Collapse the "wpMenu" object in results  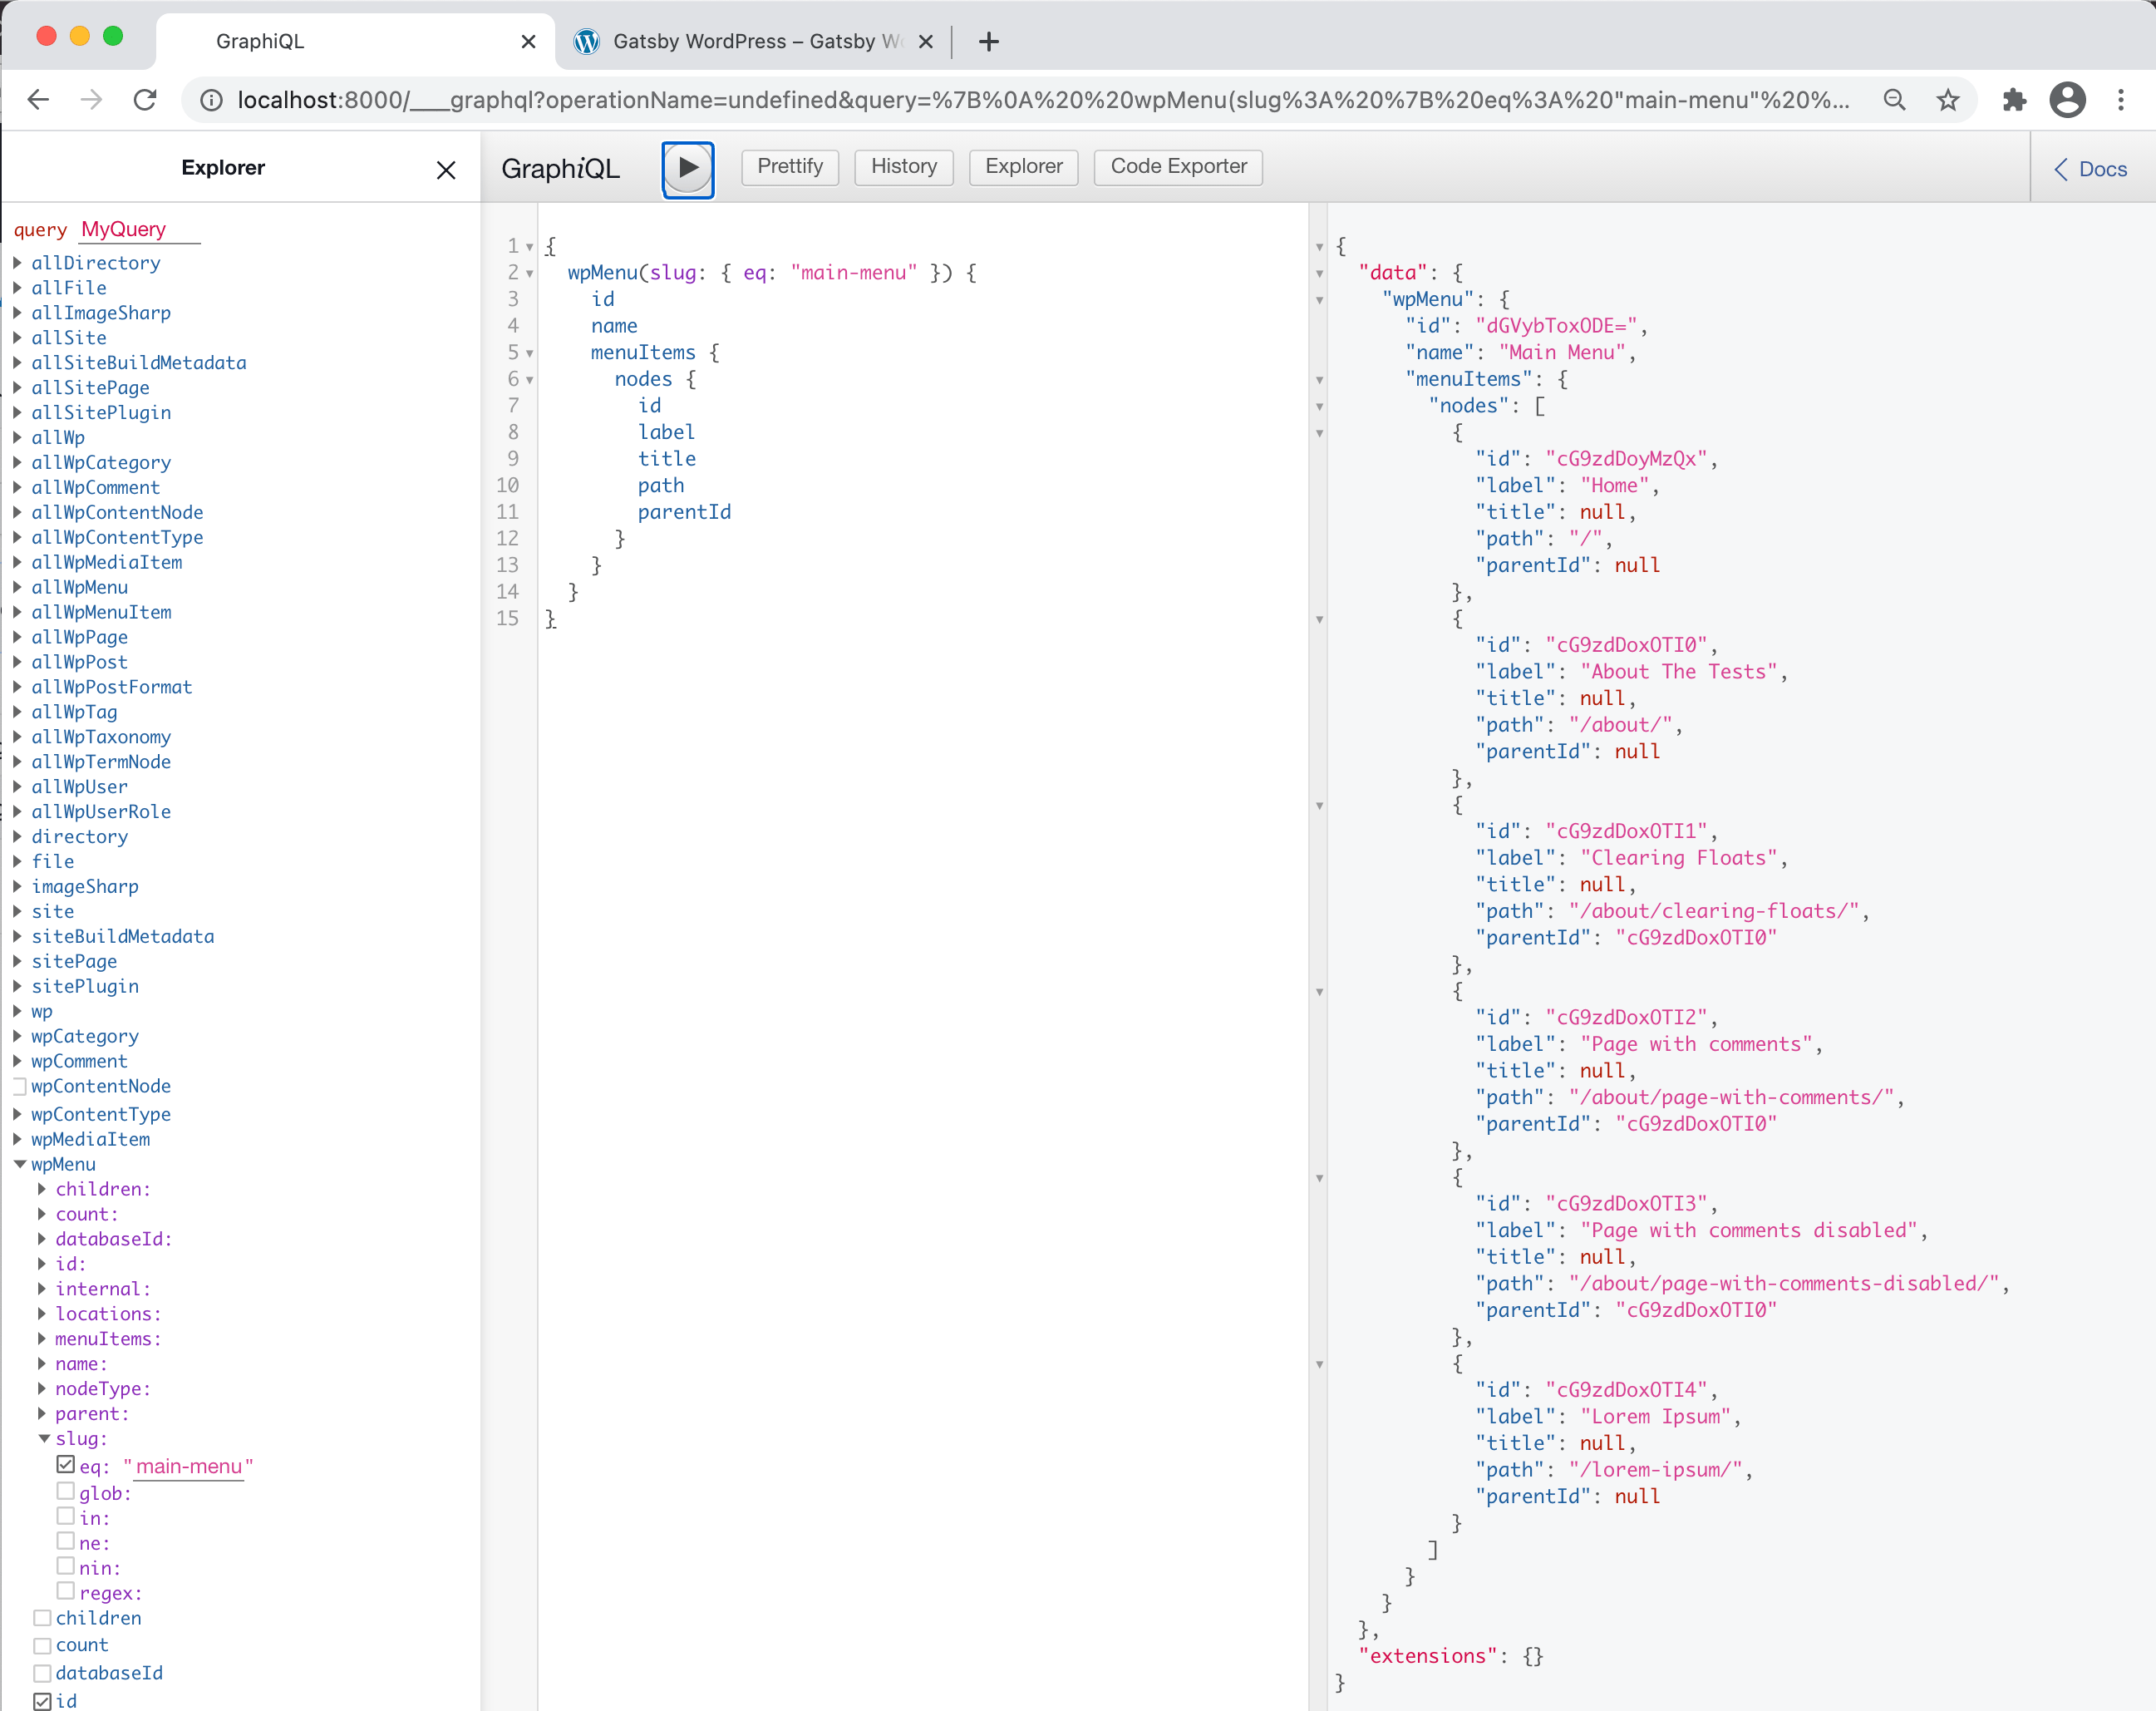click(1319, 300)
